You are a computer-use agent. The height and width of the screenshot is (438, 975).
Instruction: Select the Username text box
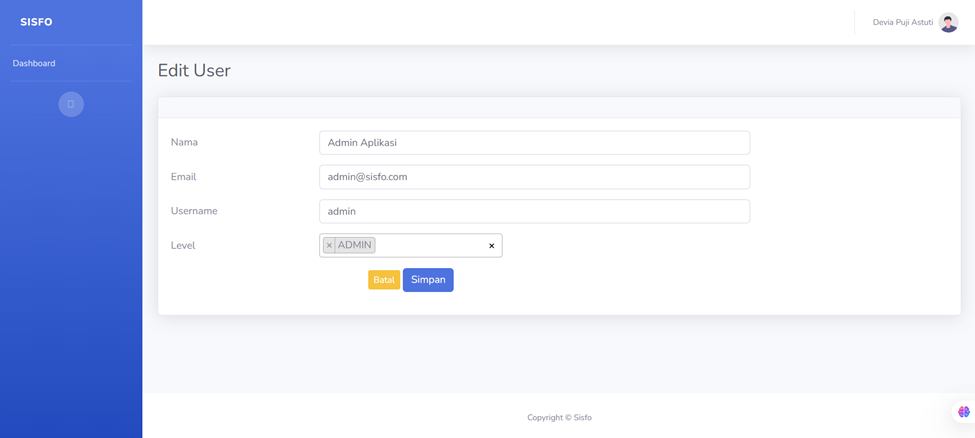[x=534, y=211]
